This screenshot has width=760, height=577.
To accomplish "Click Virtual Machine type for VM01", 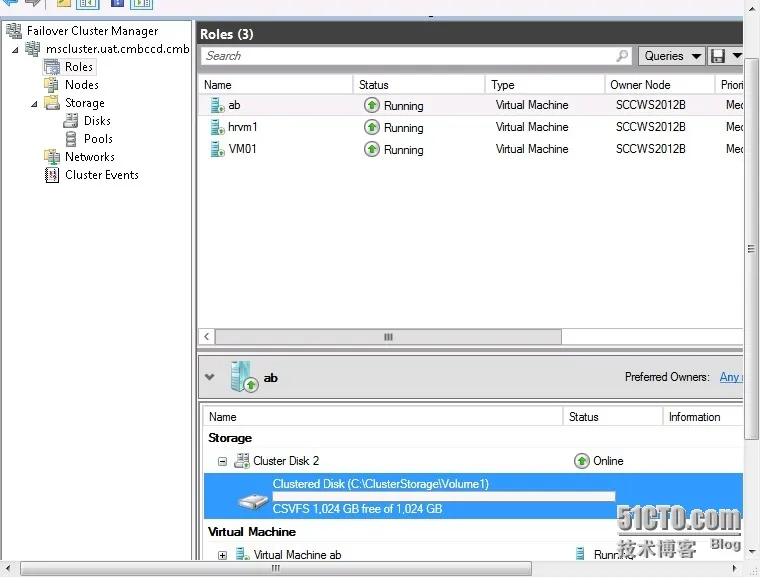I will coord(532,149).
